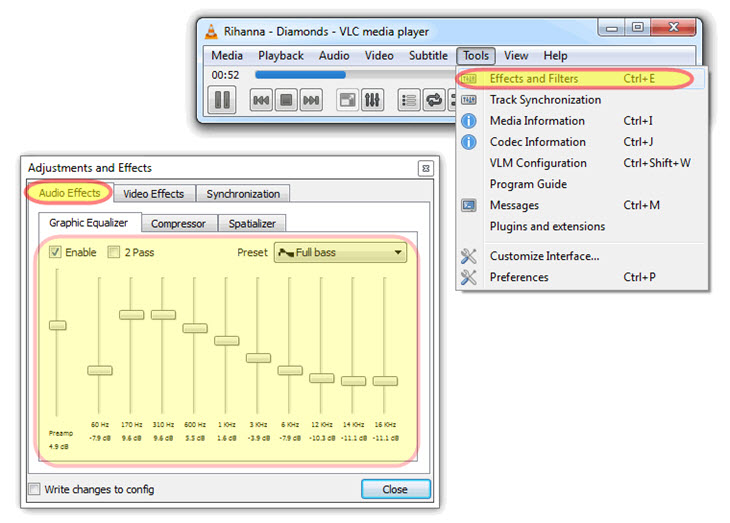Click the VLC cone icon in title bar
The width and height of the screenshot is (730, 523).
[211, 31]
